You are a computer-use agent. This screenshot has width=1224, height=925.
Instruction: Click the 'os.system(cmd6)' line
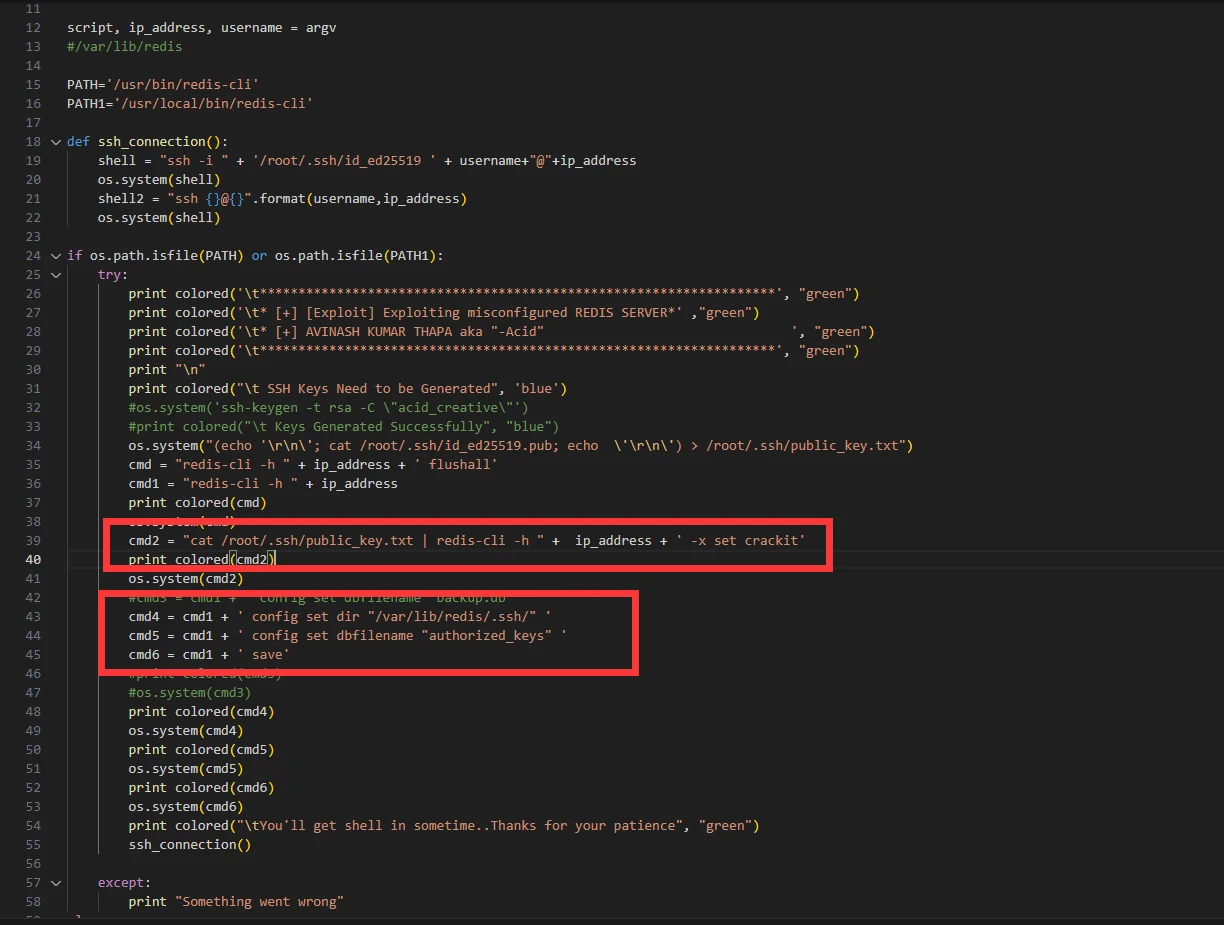point(186,806)
